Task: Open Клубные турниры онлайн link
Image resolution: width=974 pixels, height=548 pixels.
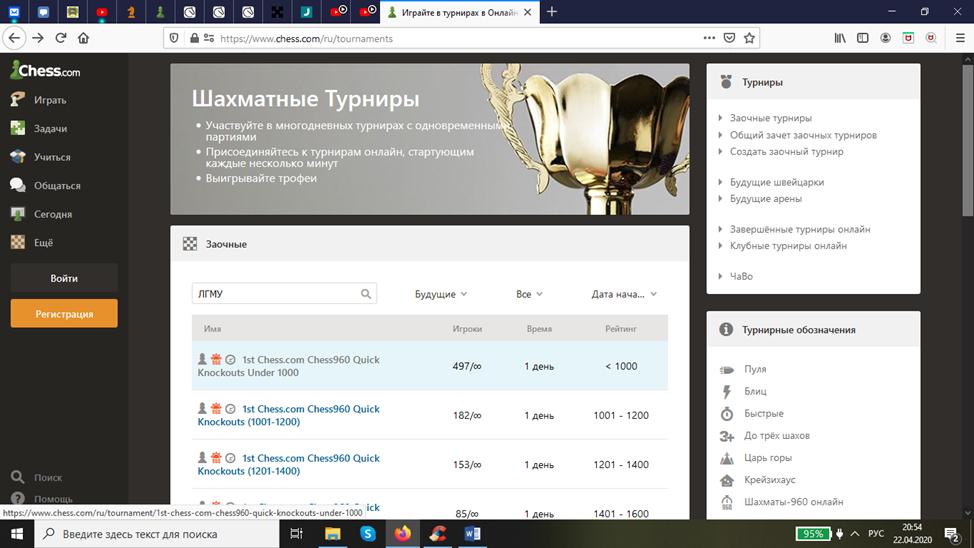Action: pos(788,245)
